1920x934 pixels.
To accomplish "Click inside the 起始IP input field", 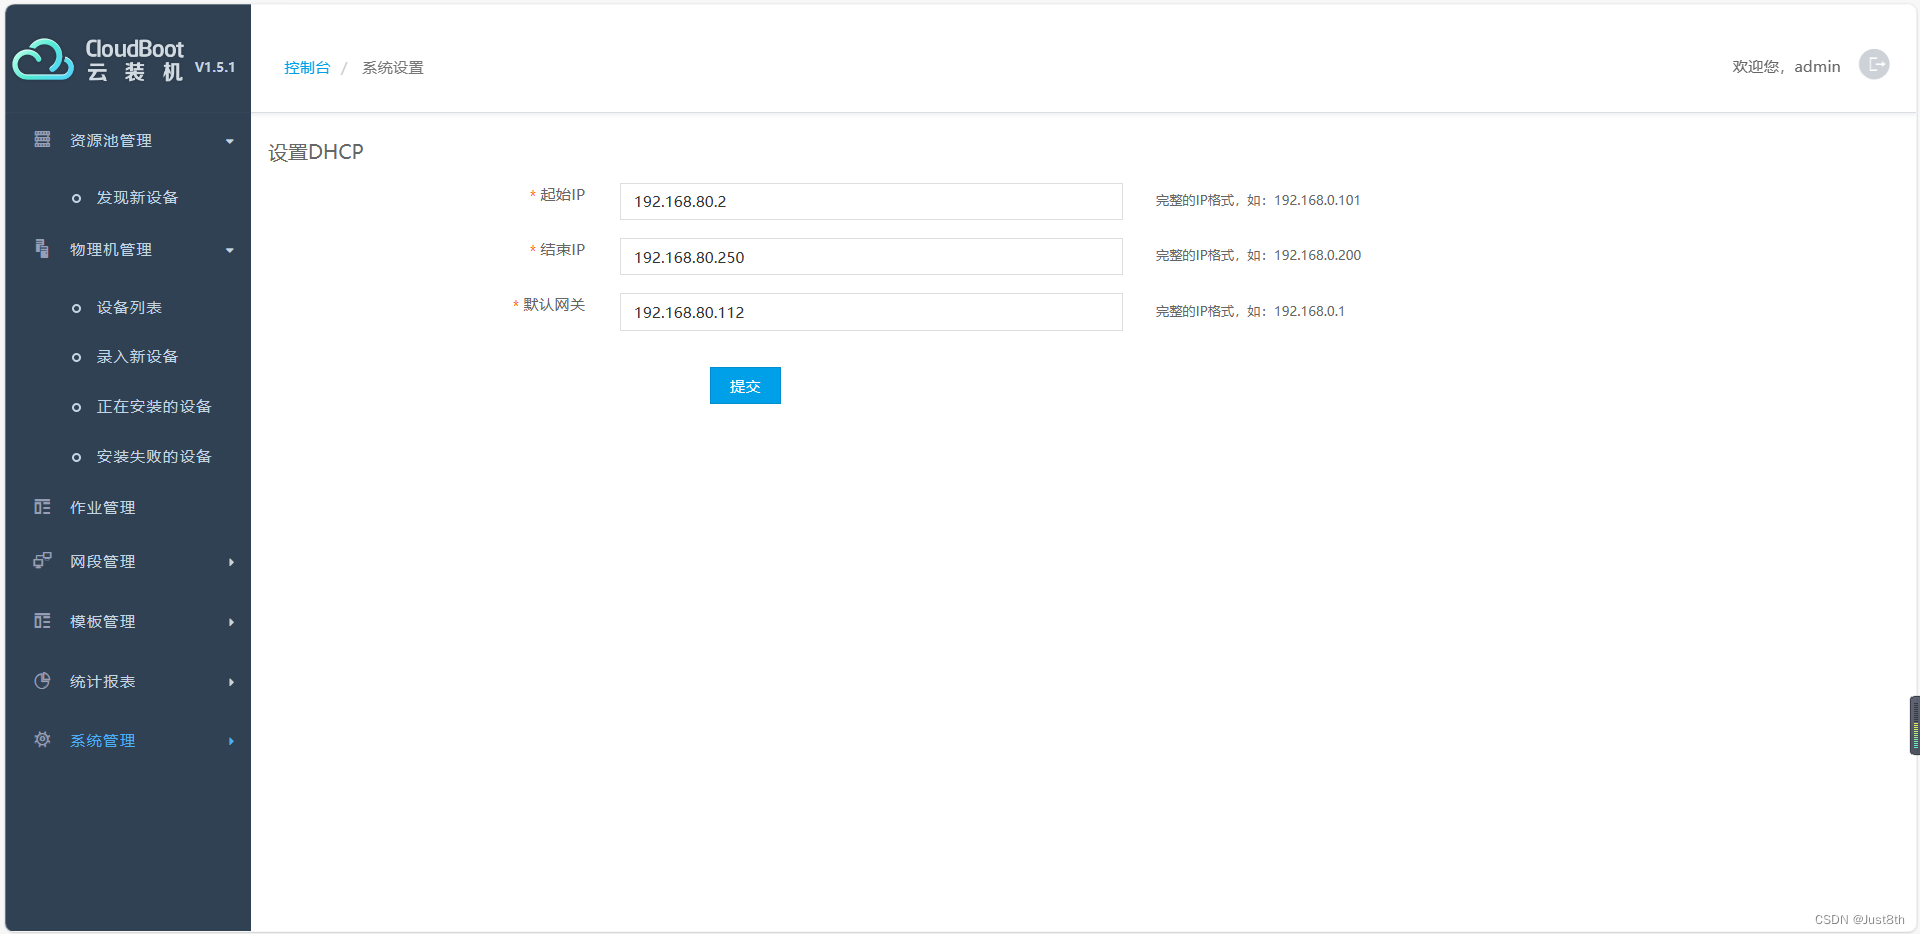I will (870, 201).
